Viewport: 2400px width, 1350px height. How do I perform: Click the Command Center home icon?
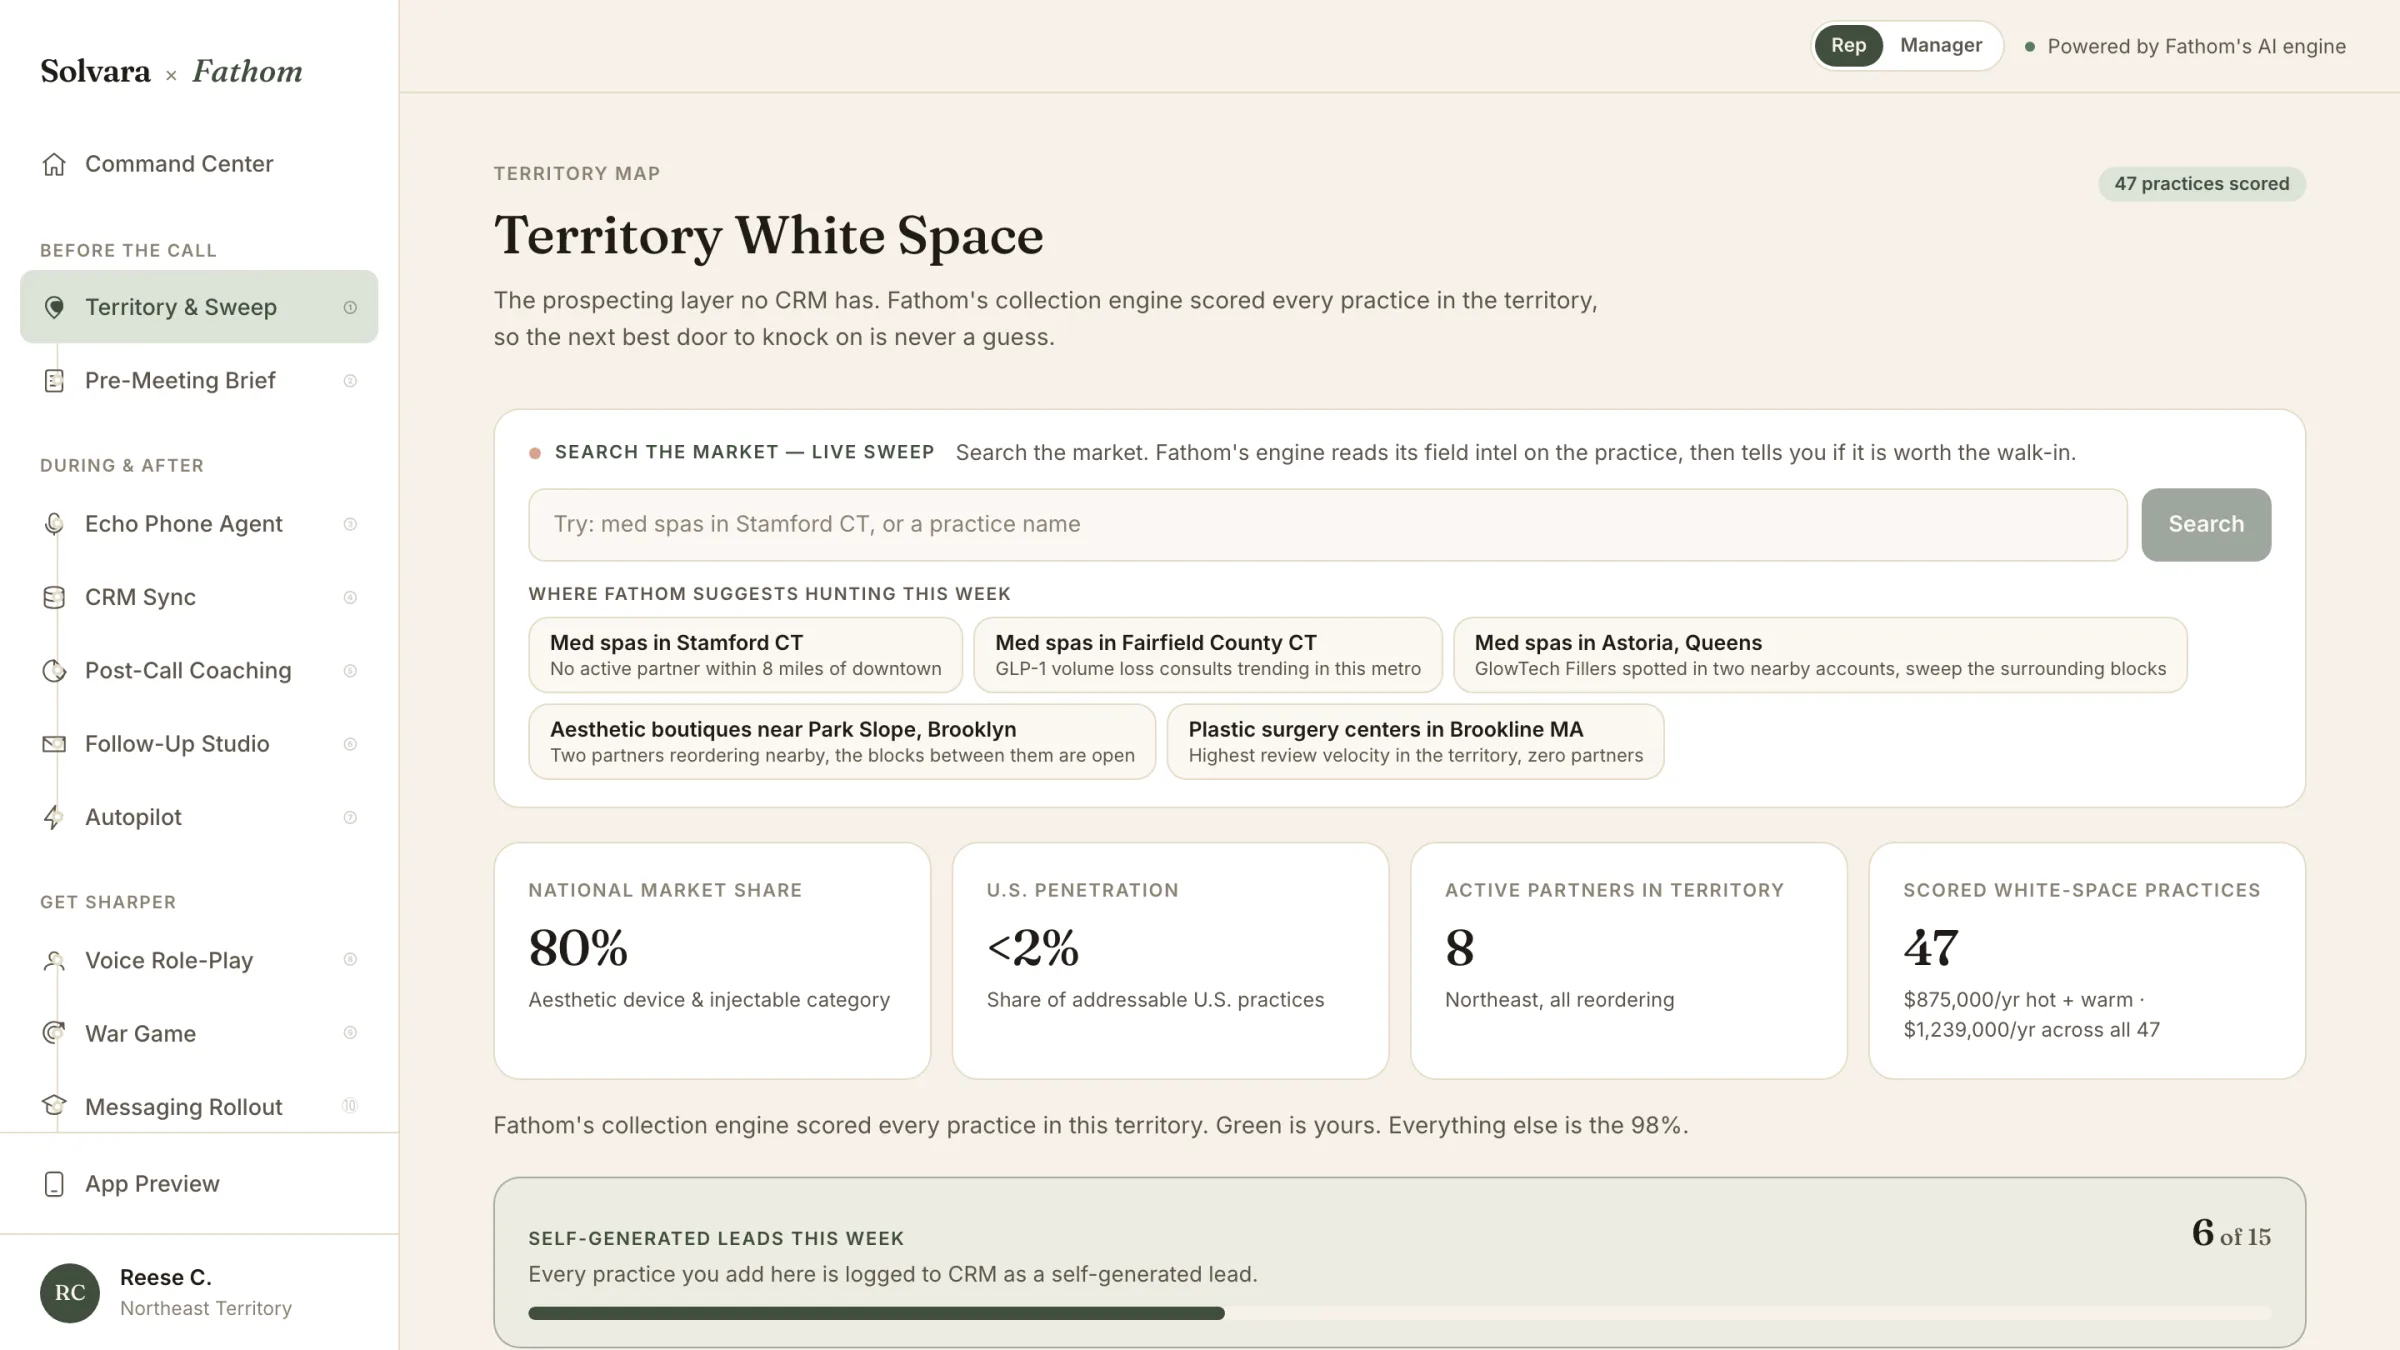pos(54,164)
